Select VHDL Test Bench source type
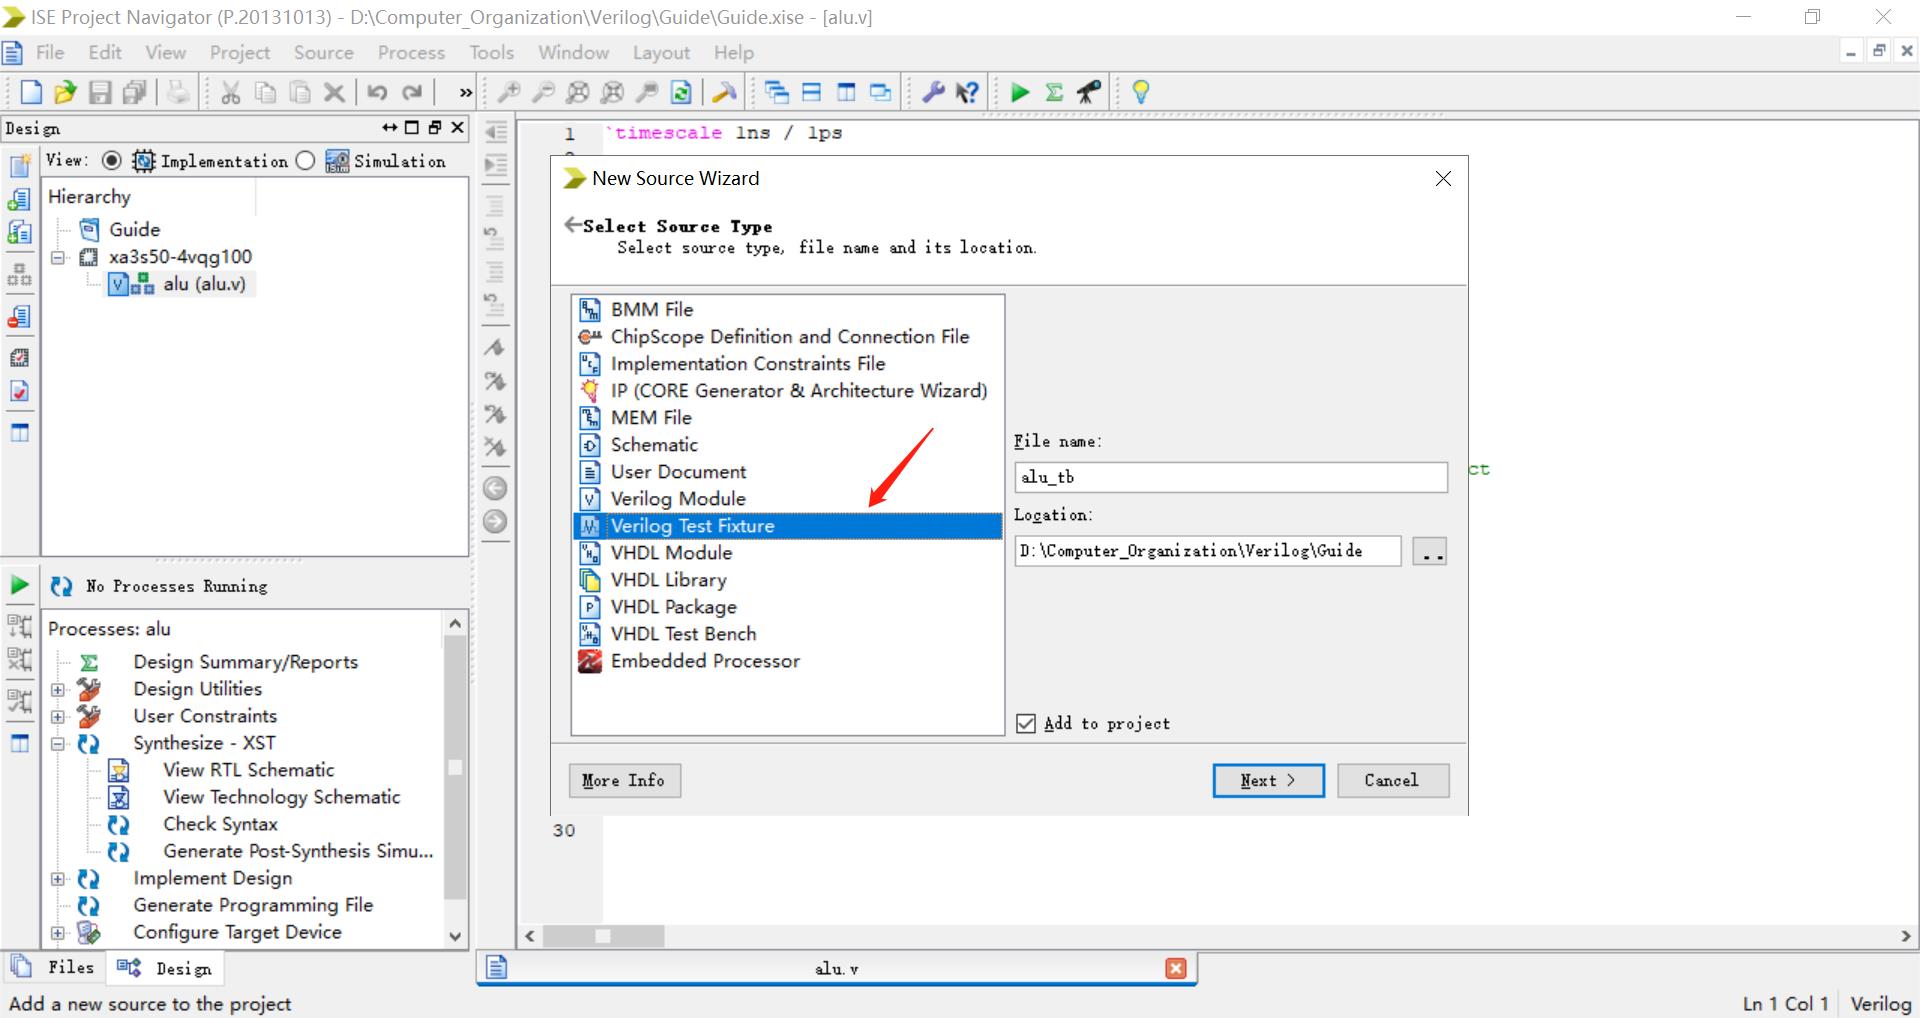 pyautogui.click(x=683, y=633)
